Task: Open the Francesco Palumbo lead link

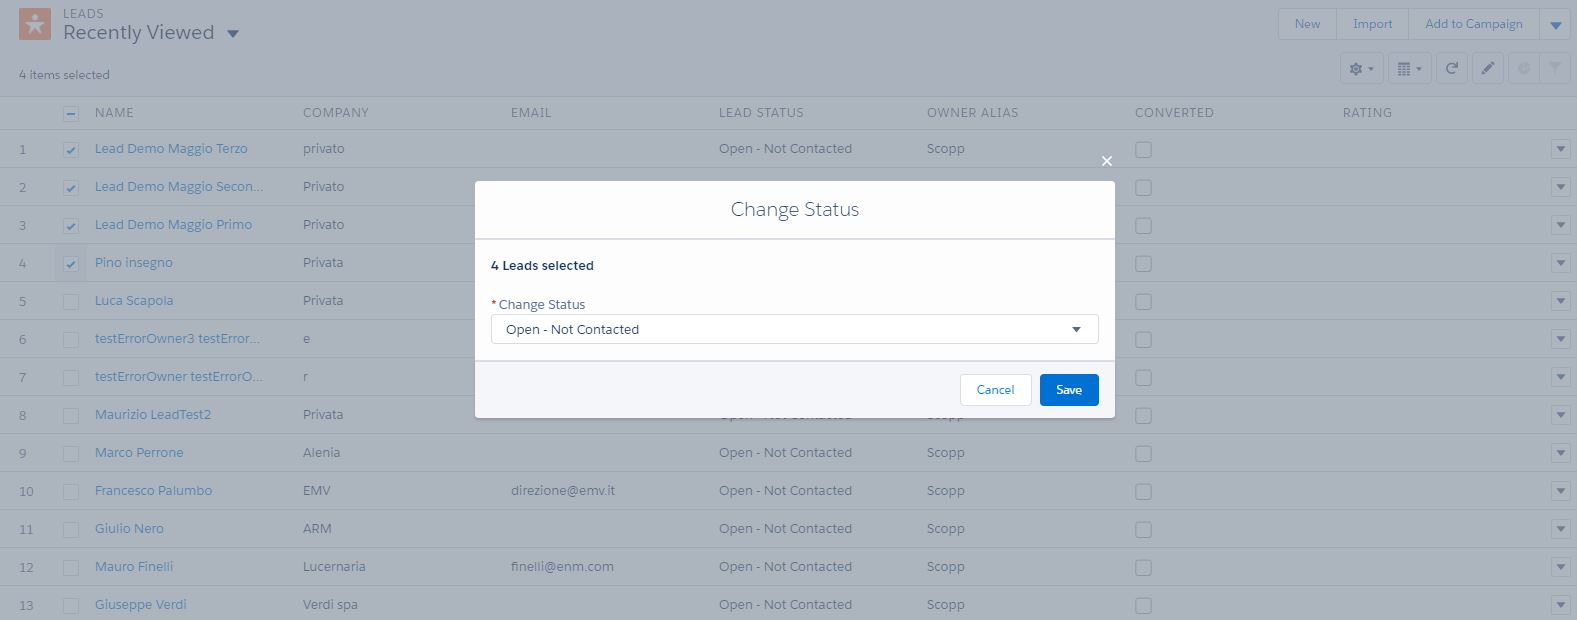Action: [153, 491]
